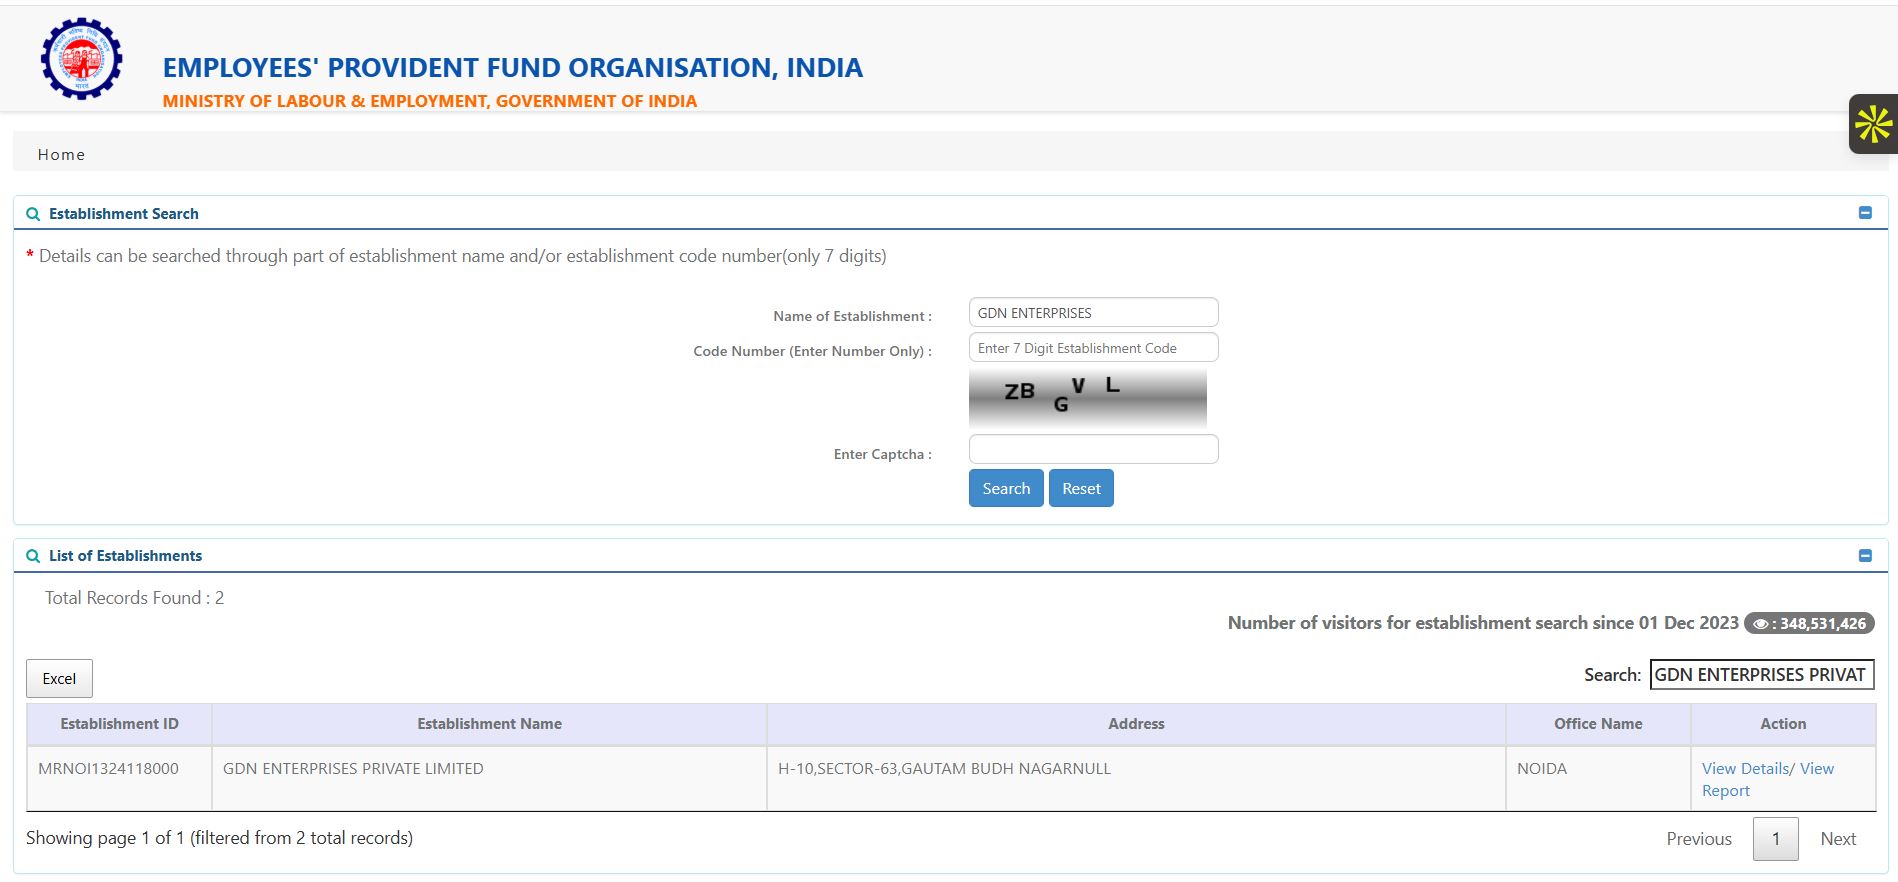Click the visitor count eye badge
The width and height of the screenshot is (1898, 882).
coord(1808,623)
